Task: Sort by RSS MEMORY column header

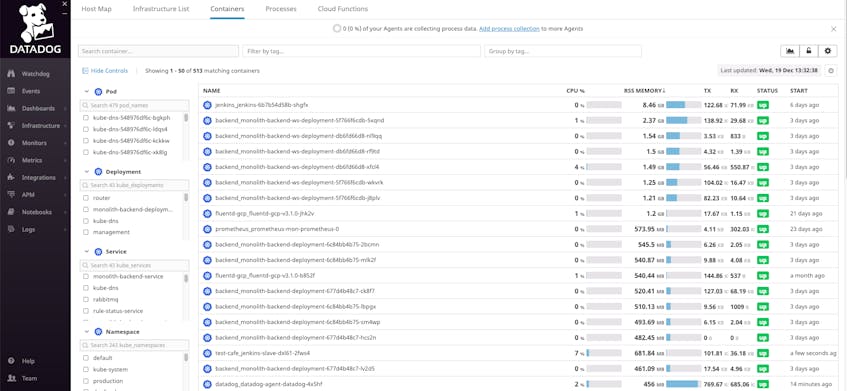Action: [x=644, y=91]
